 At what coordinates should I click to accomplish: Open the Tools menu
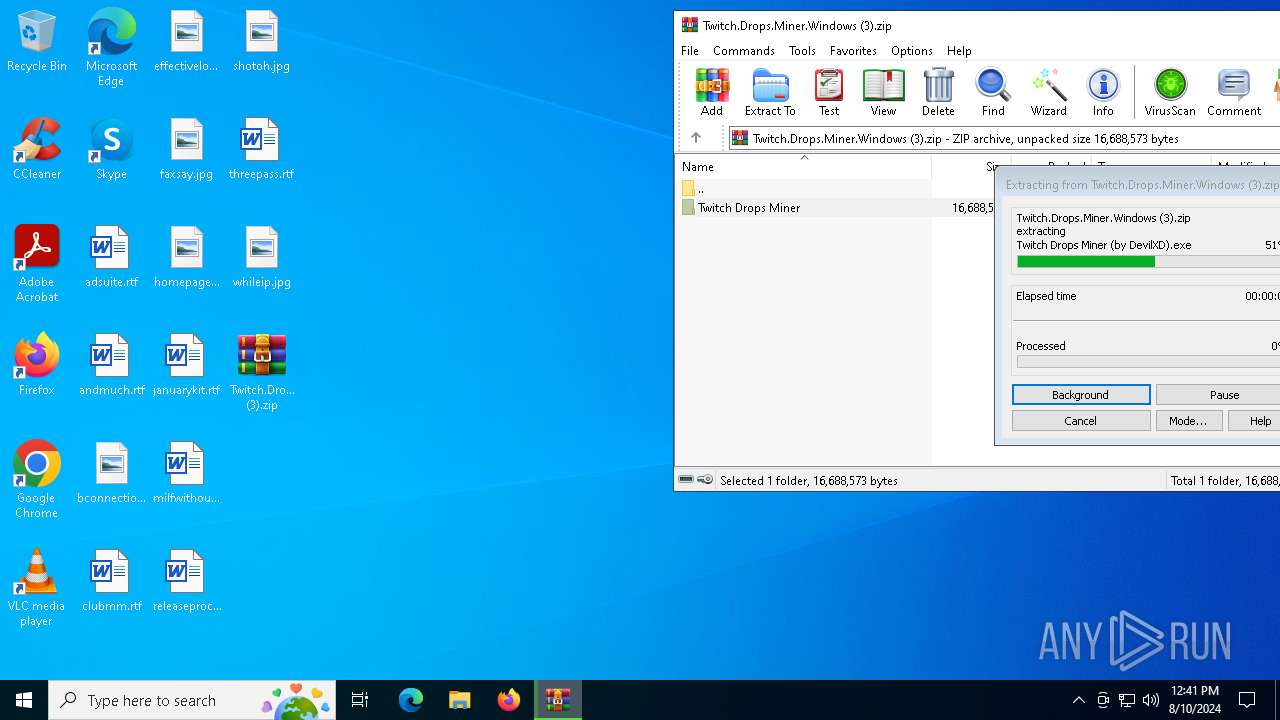coord(802,50)
